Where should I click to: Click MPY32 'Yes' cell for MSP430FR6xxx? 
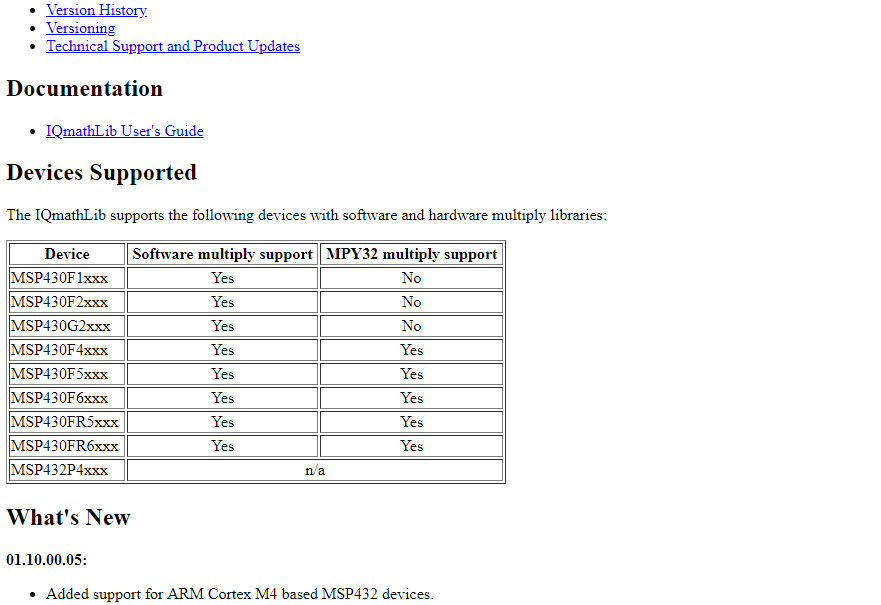(x=411, y=446)
